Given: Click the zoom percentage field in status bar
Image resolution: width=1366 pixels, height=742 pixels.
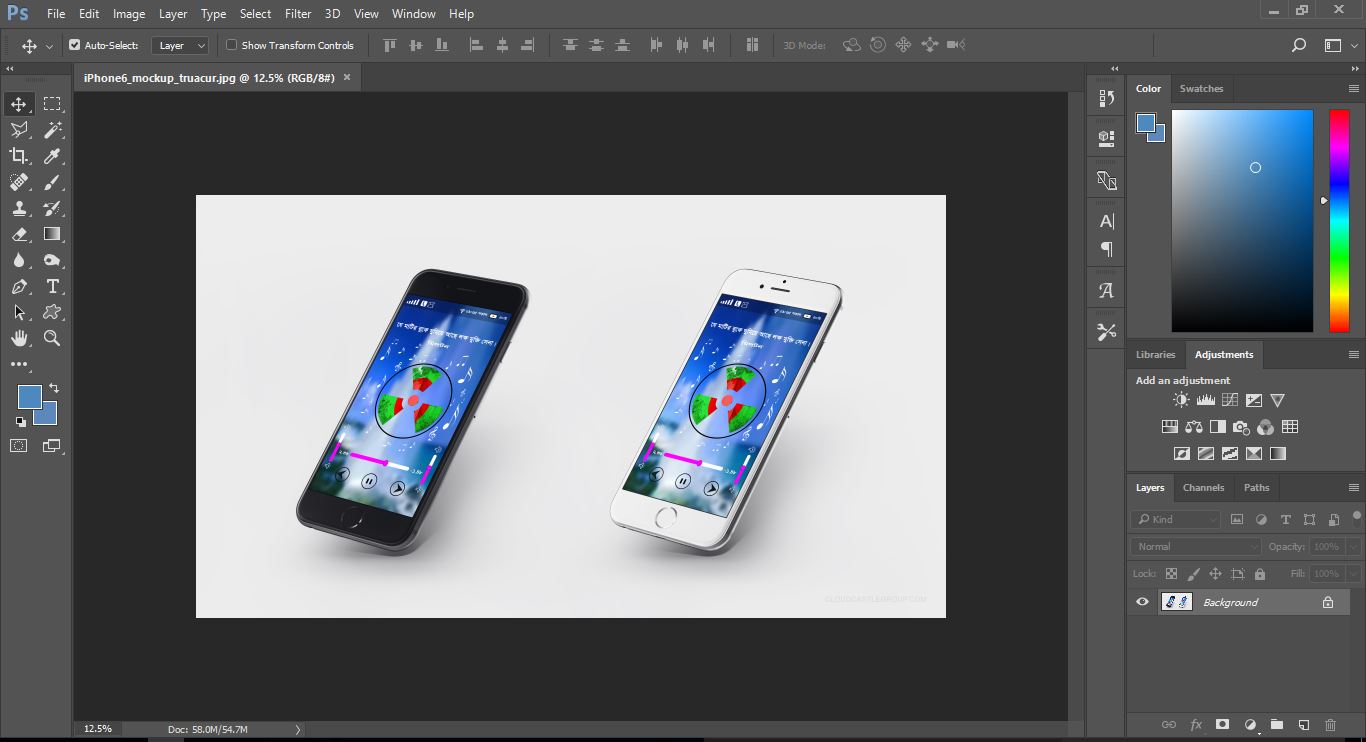Looking at the screenshot, I should point(98,729).
